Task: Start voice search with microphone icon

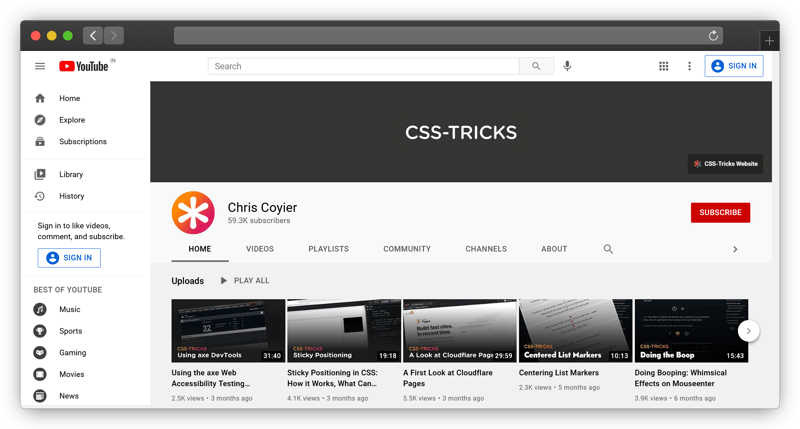Action: pos(567,66)
